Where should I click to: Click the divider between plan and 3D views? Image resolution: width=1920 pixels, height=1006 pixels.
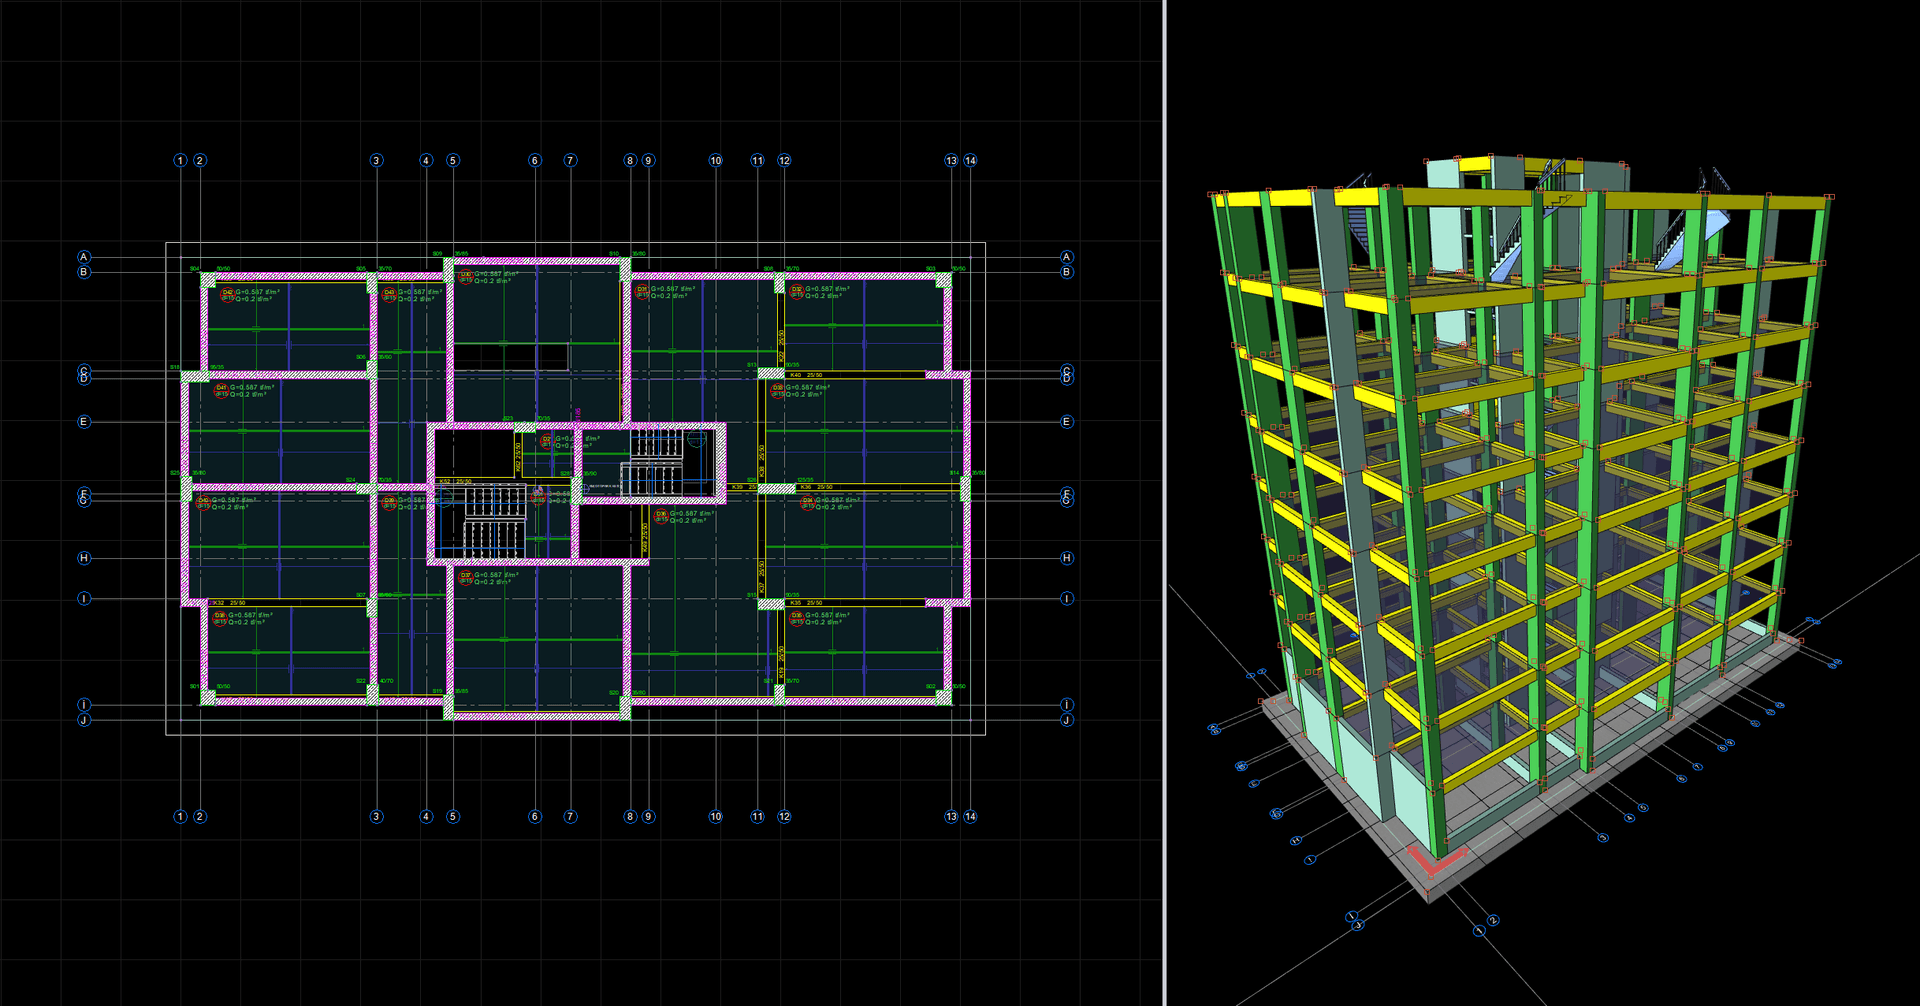point(1165,503)
